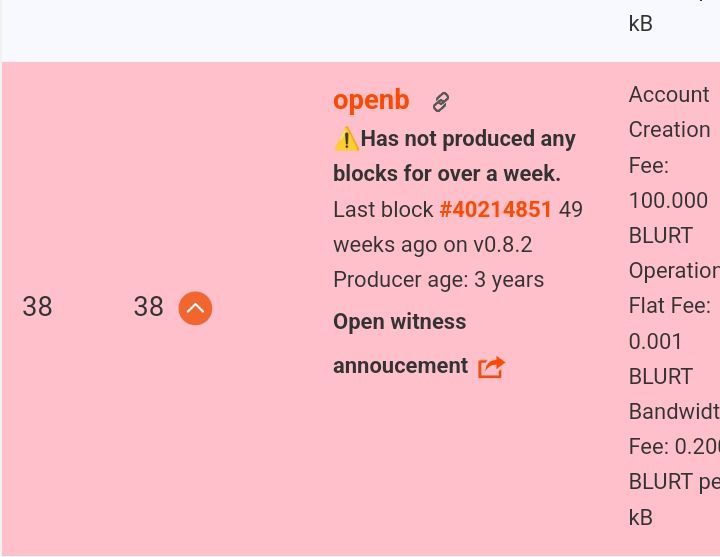
Task: Click the "Last block" label
Action: [x=383, y=210]
